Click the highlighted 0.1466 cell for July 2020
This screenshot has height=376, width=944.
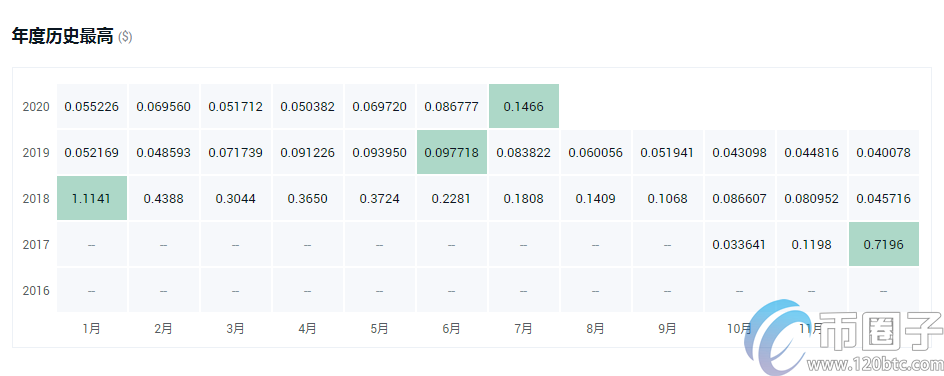(x=524, y=106)
